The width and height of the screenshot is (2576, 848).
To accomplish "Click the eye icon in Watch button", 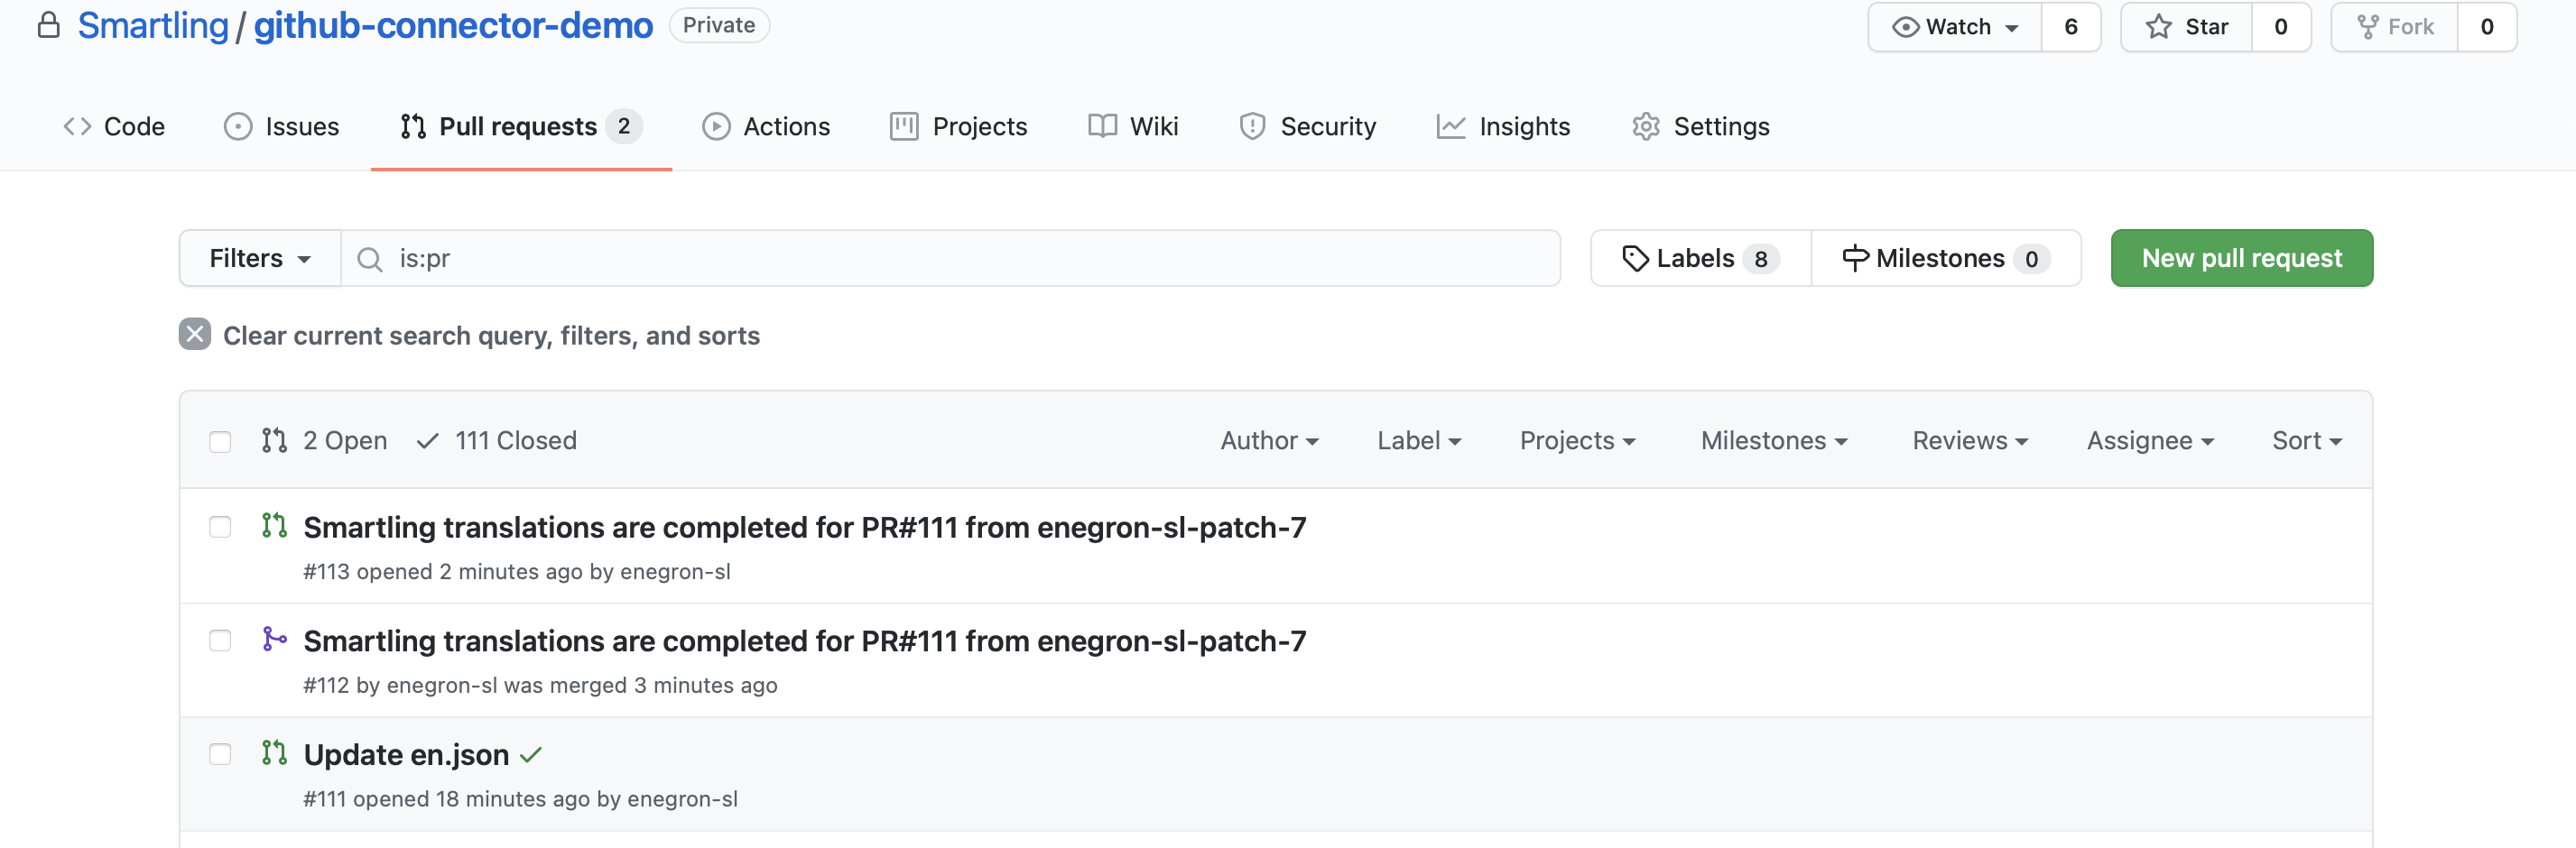I will [x=1905, y=27].
